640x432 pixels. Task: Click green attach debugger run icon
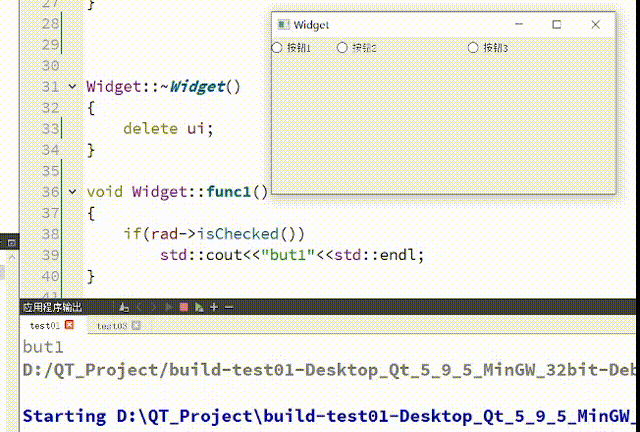(x=199, y=307)
